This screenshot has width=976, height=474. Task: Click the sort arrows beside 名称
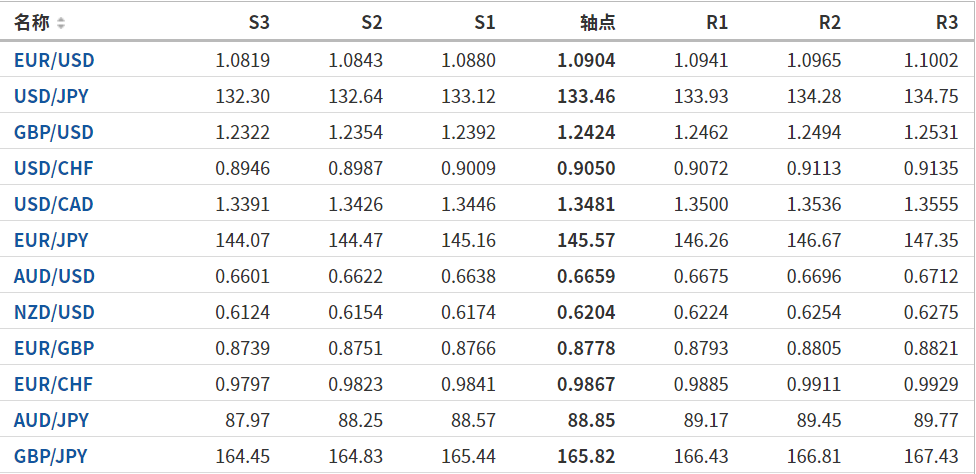tap(61, 23)
